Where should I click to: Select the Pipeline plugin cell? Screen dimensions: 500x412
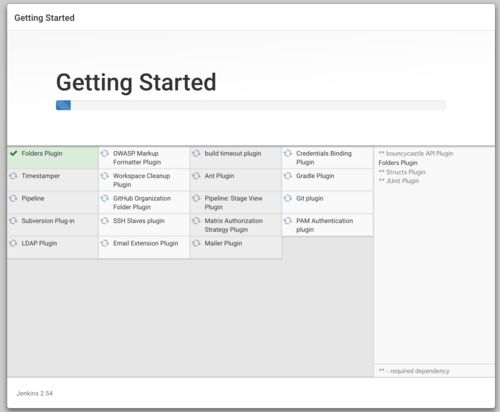pyautogui.click(x=53, y=202)
